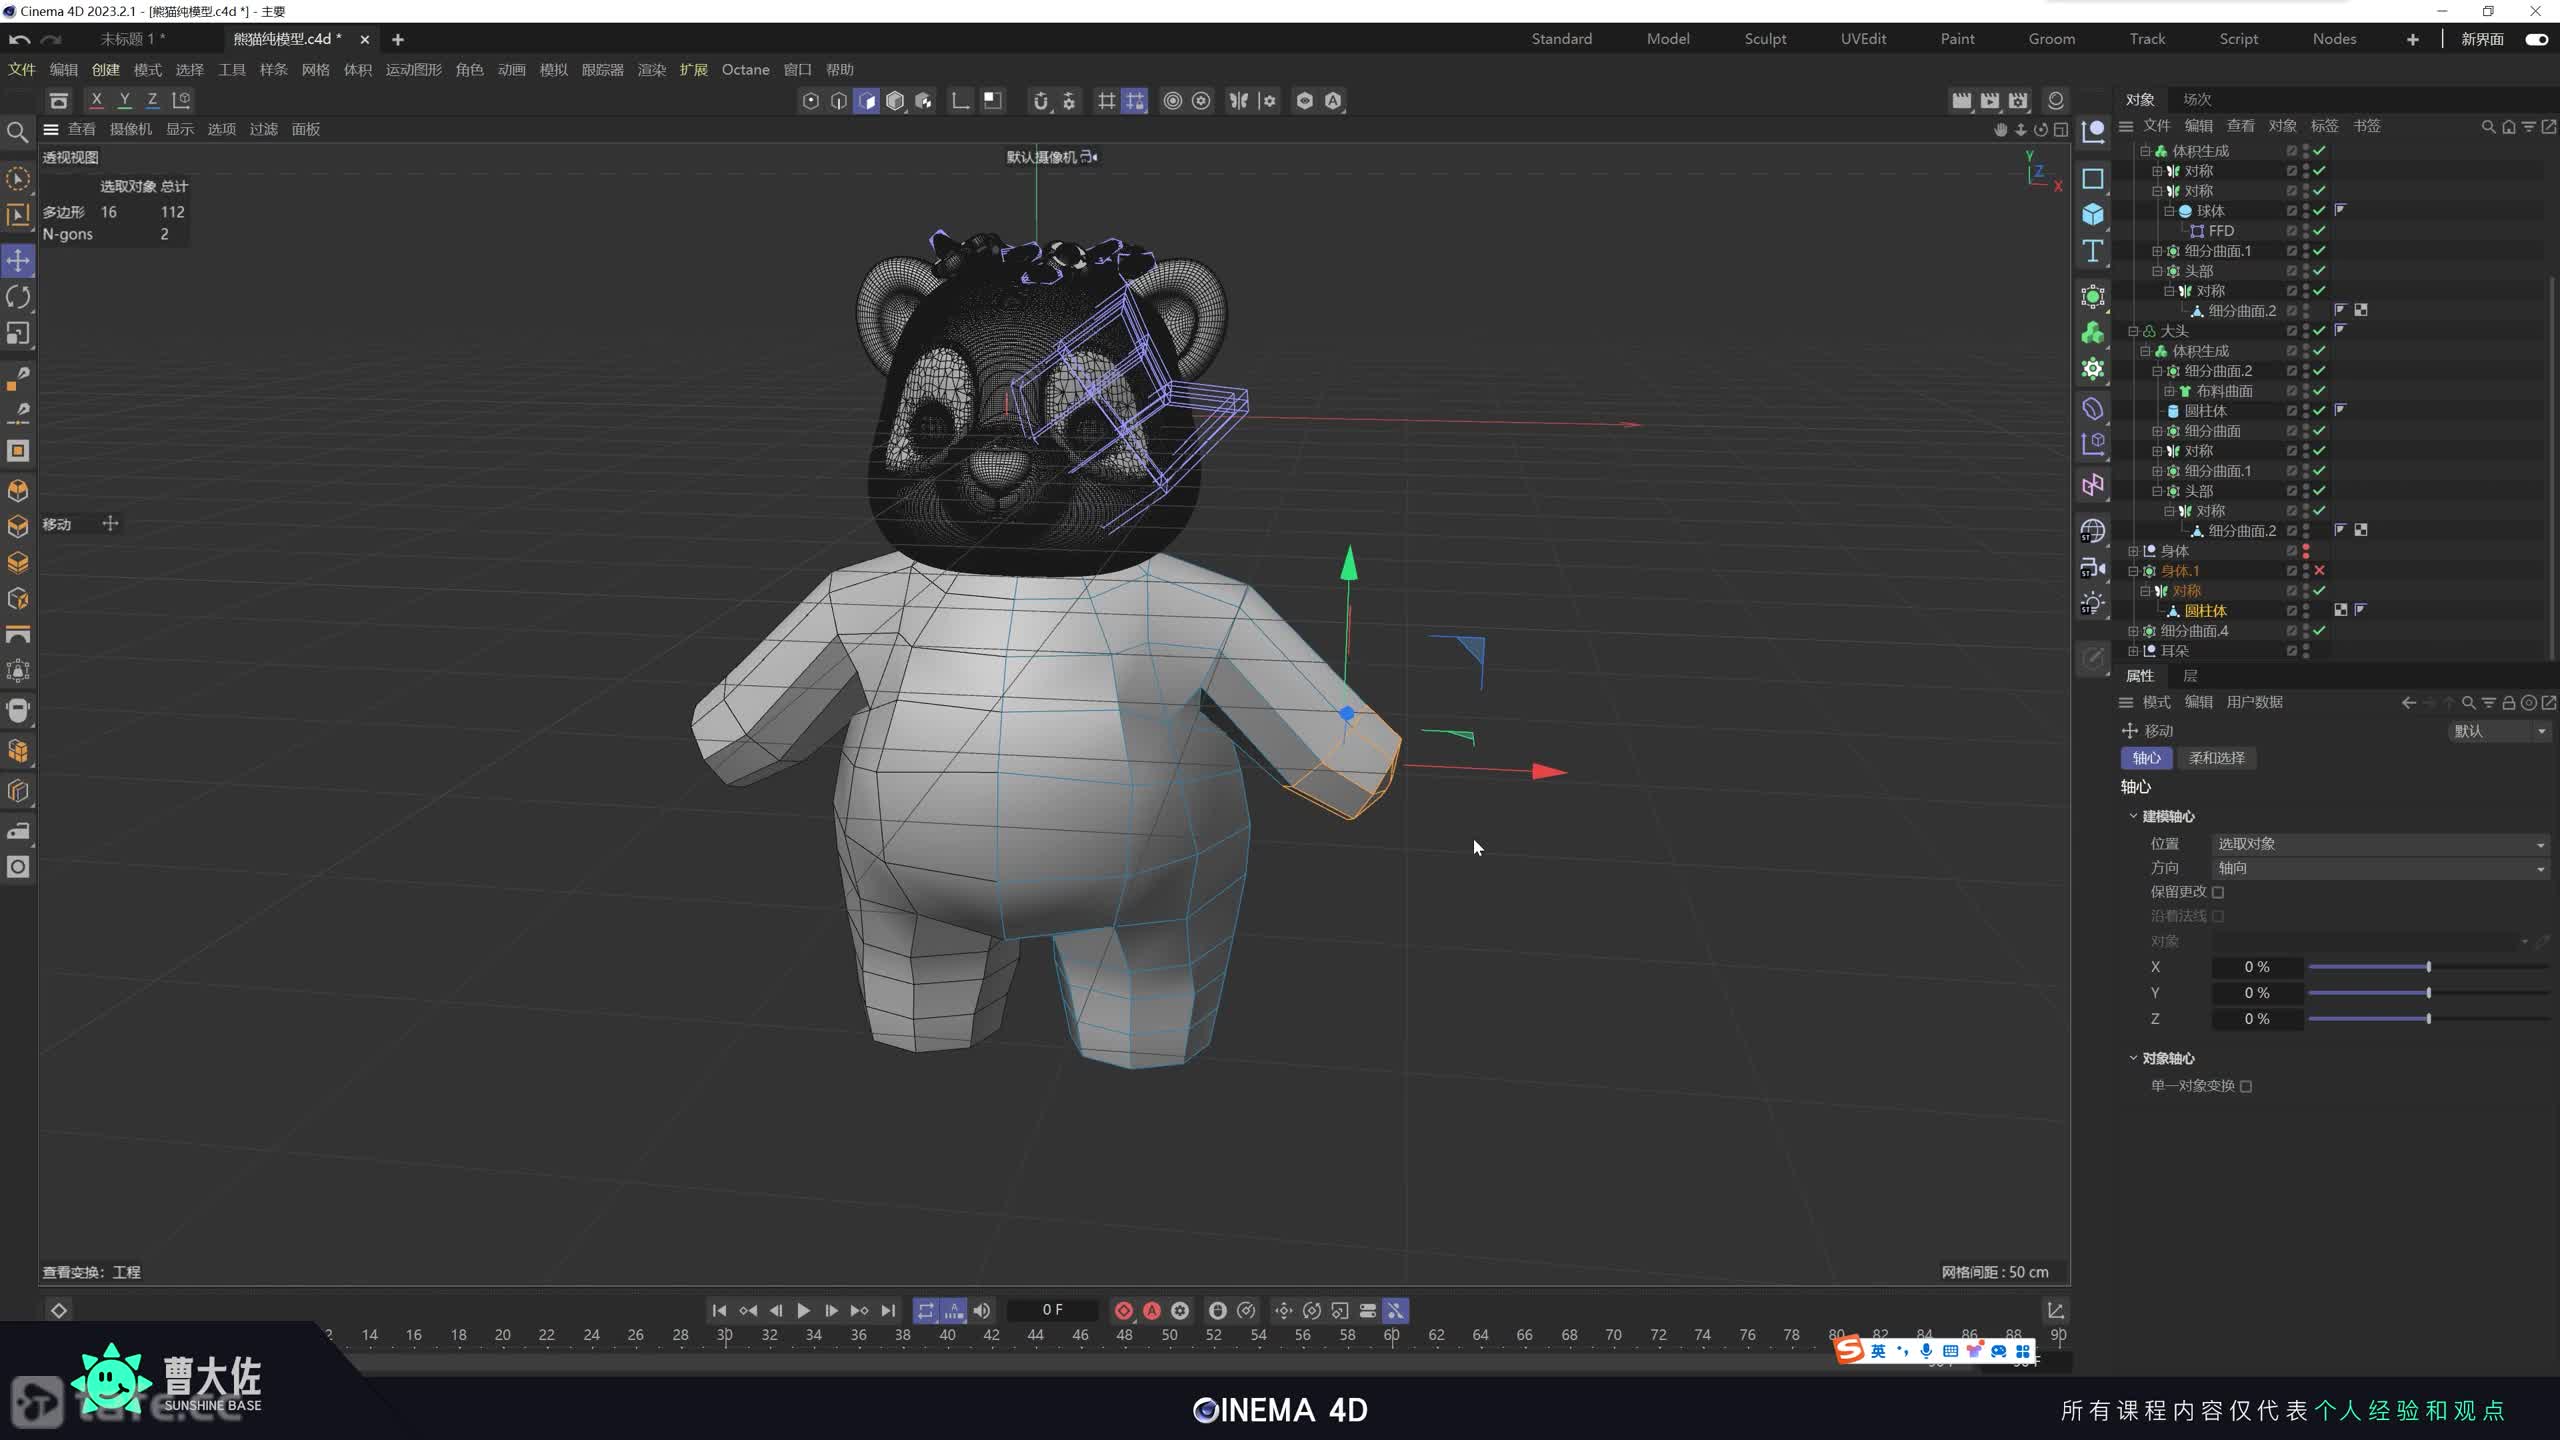Enable the 保留更改 checkbox
2560x1440 pixels.
click(x=2218, y=892)
